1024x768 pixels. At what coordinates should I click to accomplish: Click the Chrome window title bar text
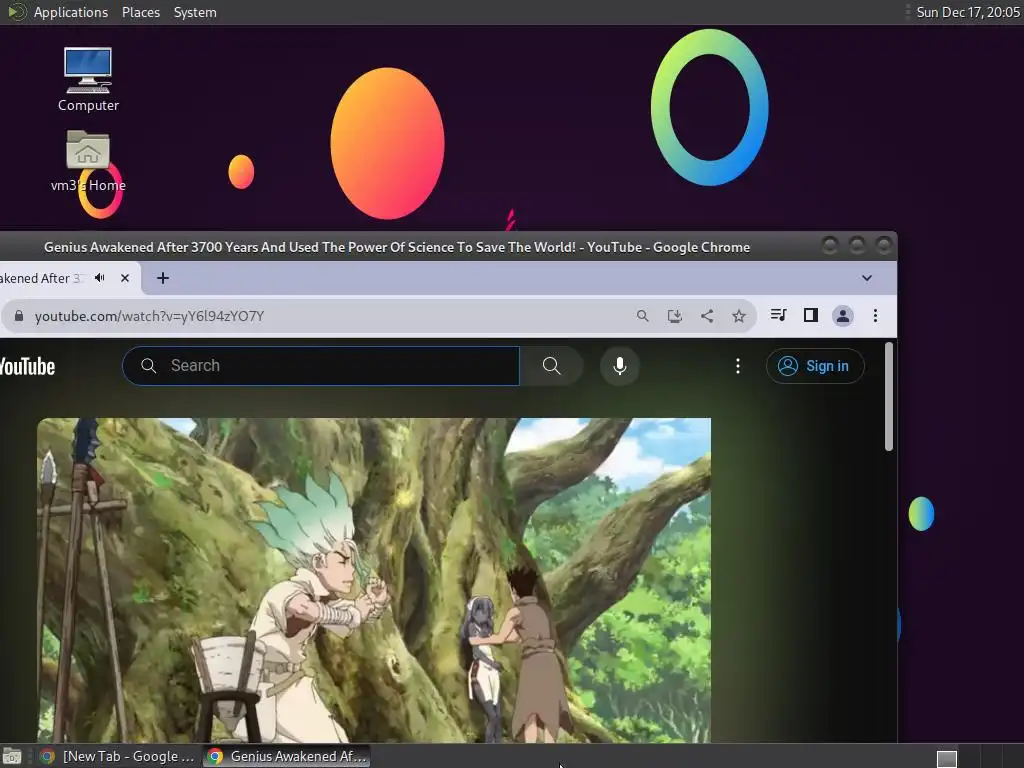[x=397, y=248]
